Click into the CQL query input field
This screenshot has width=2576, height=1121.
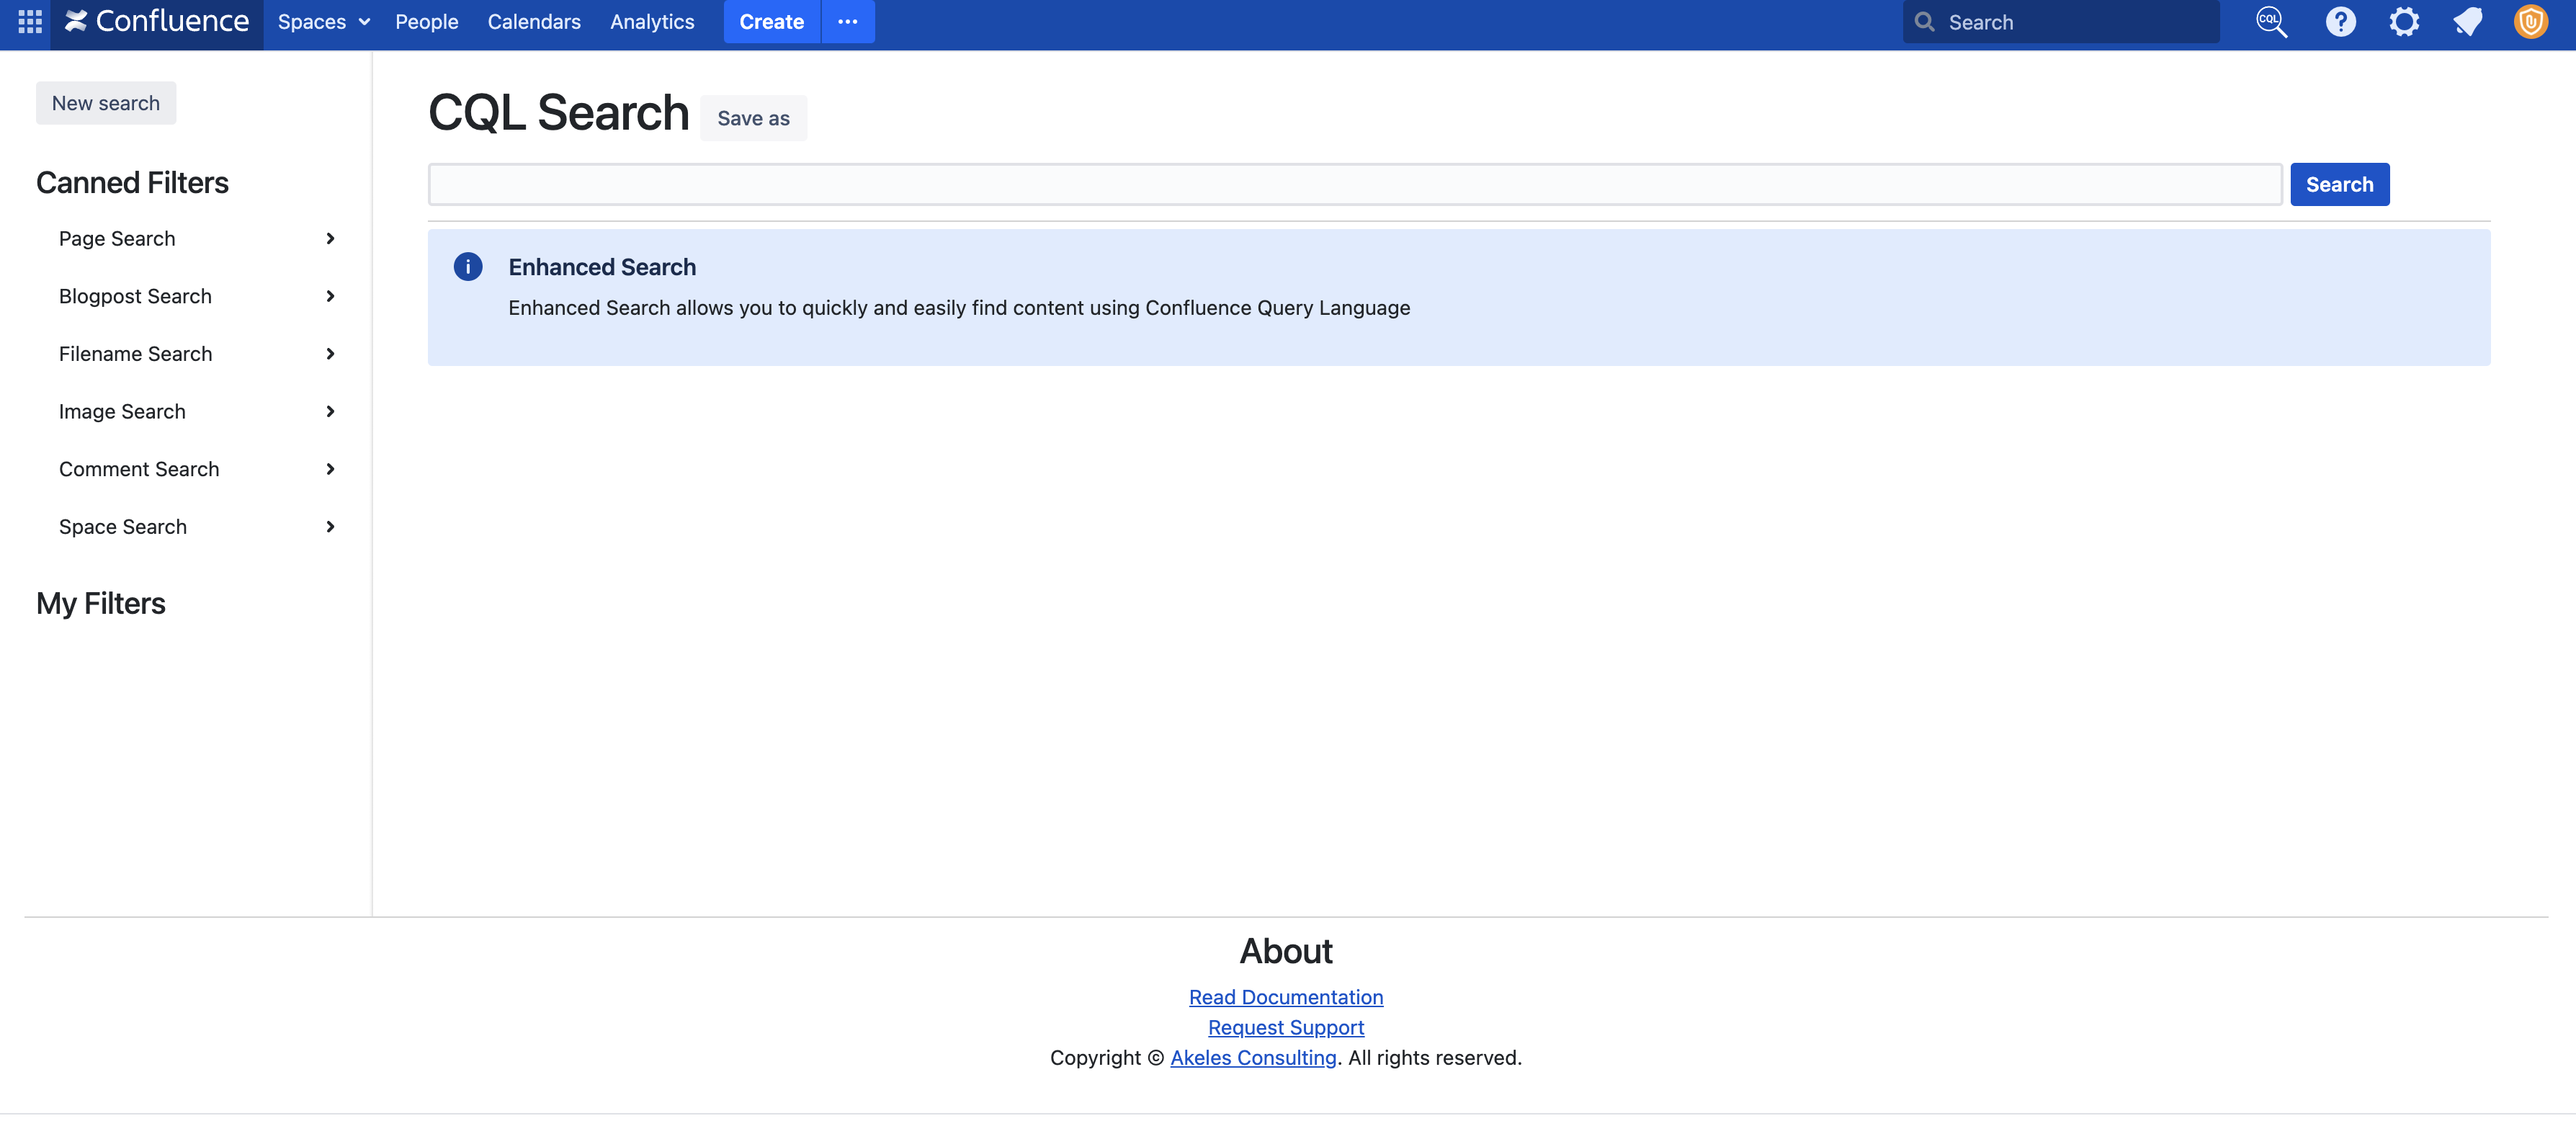[1354, 184]
